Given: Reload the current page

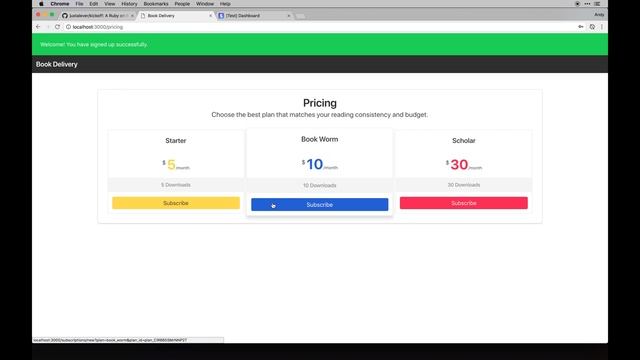Looking at the screenshot, I should 57,27.
